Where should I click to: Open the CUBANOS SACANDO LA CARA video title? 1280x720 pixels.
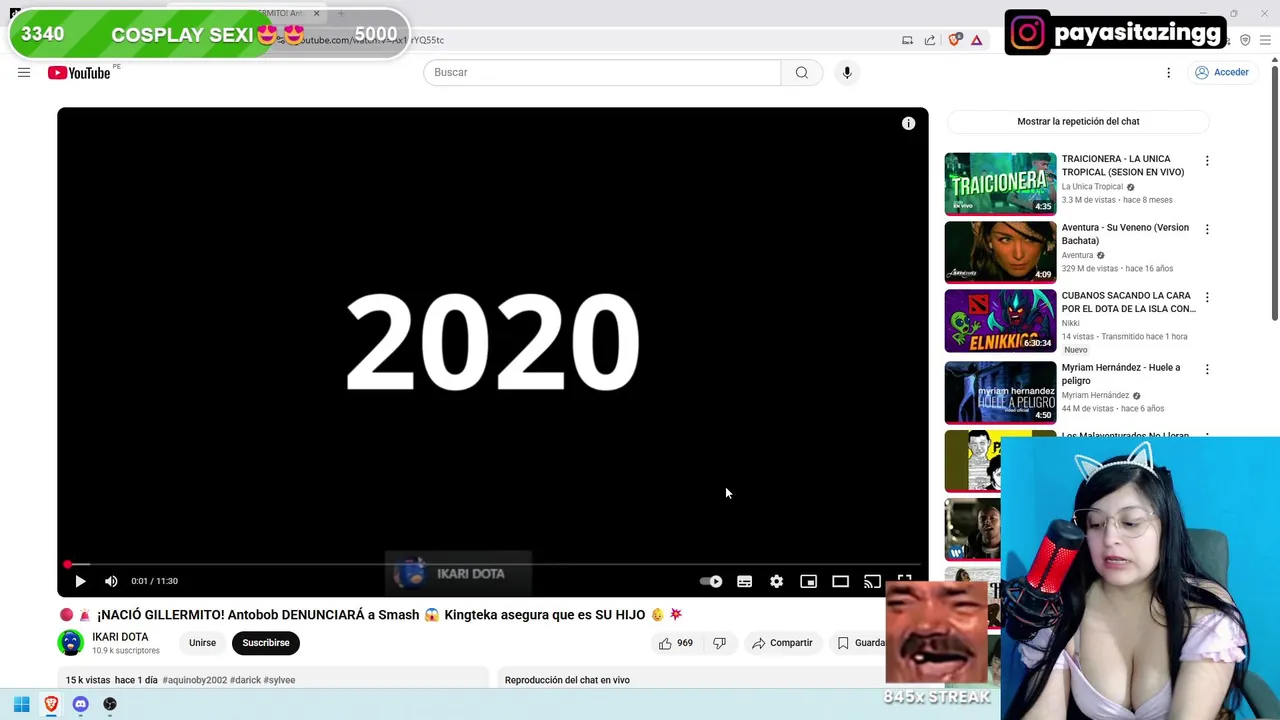tap(1128, 302)
